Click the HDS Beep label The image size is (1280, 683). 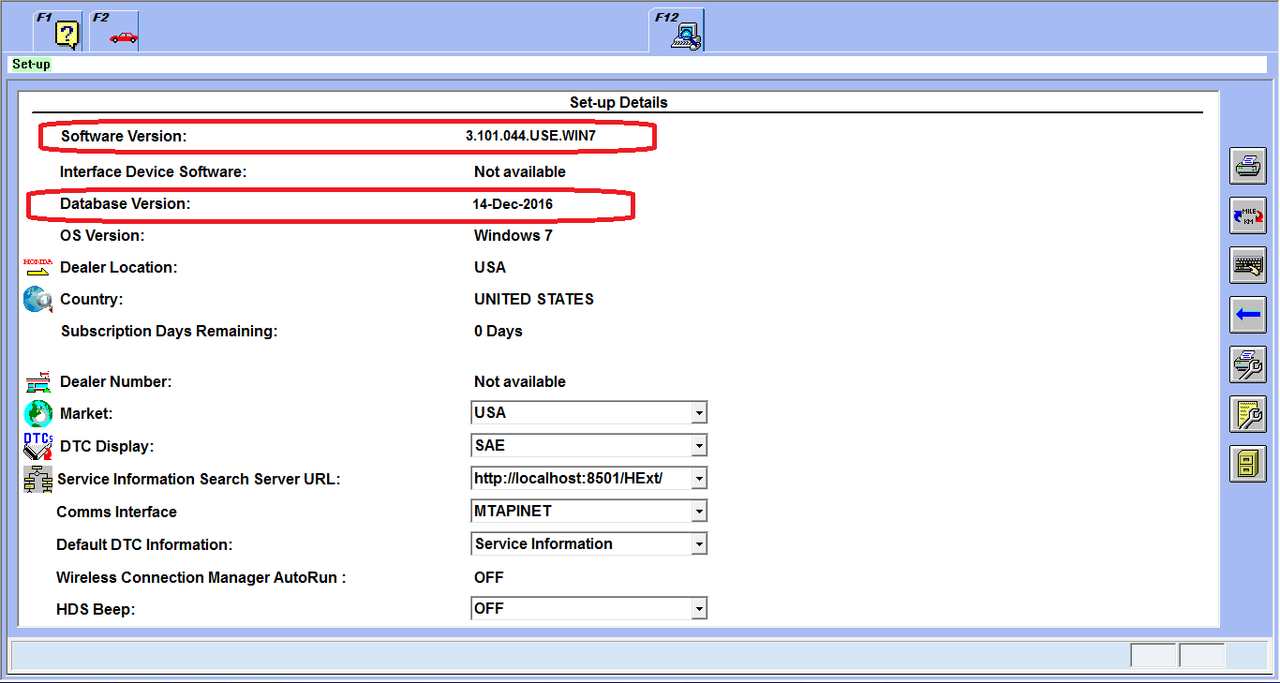pos(95,609)
